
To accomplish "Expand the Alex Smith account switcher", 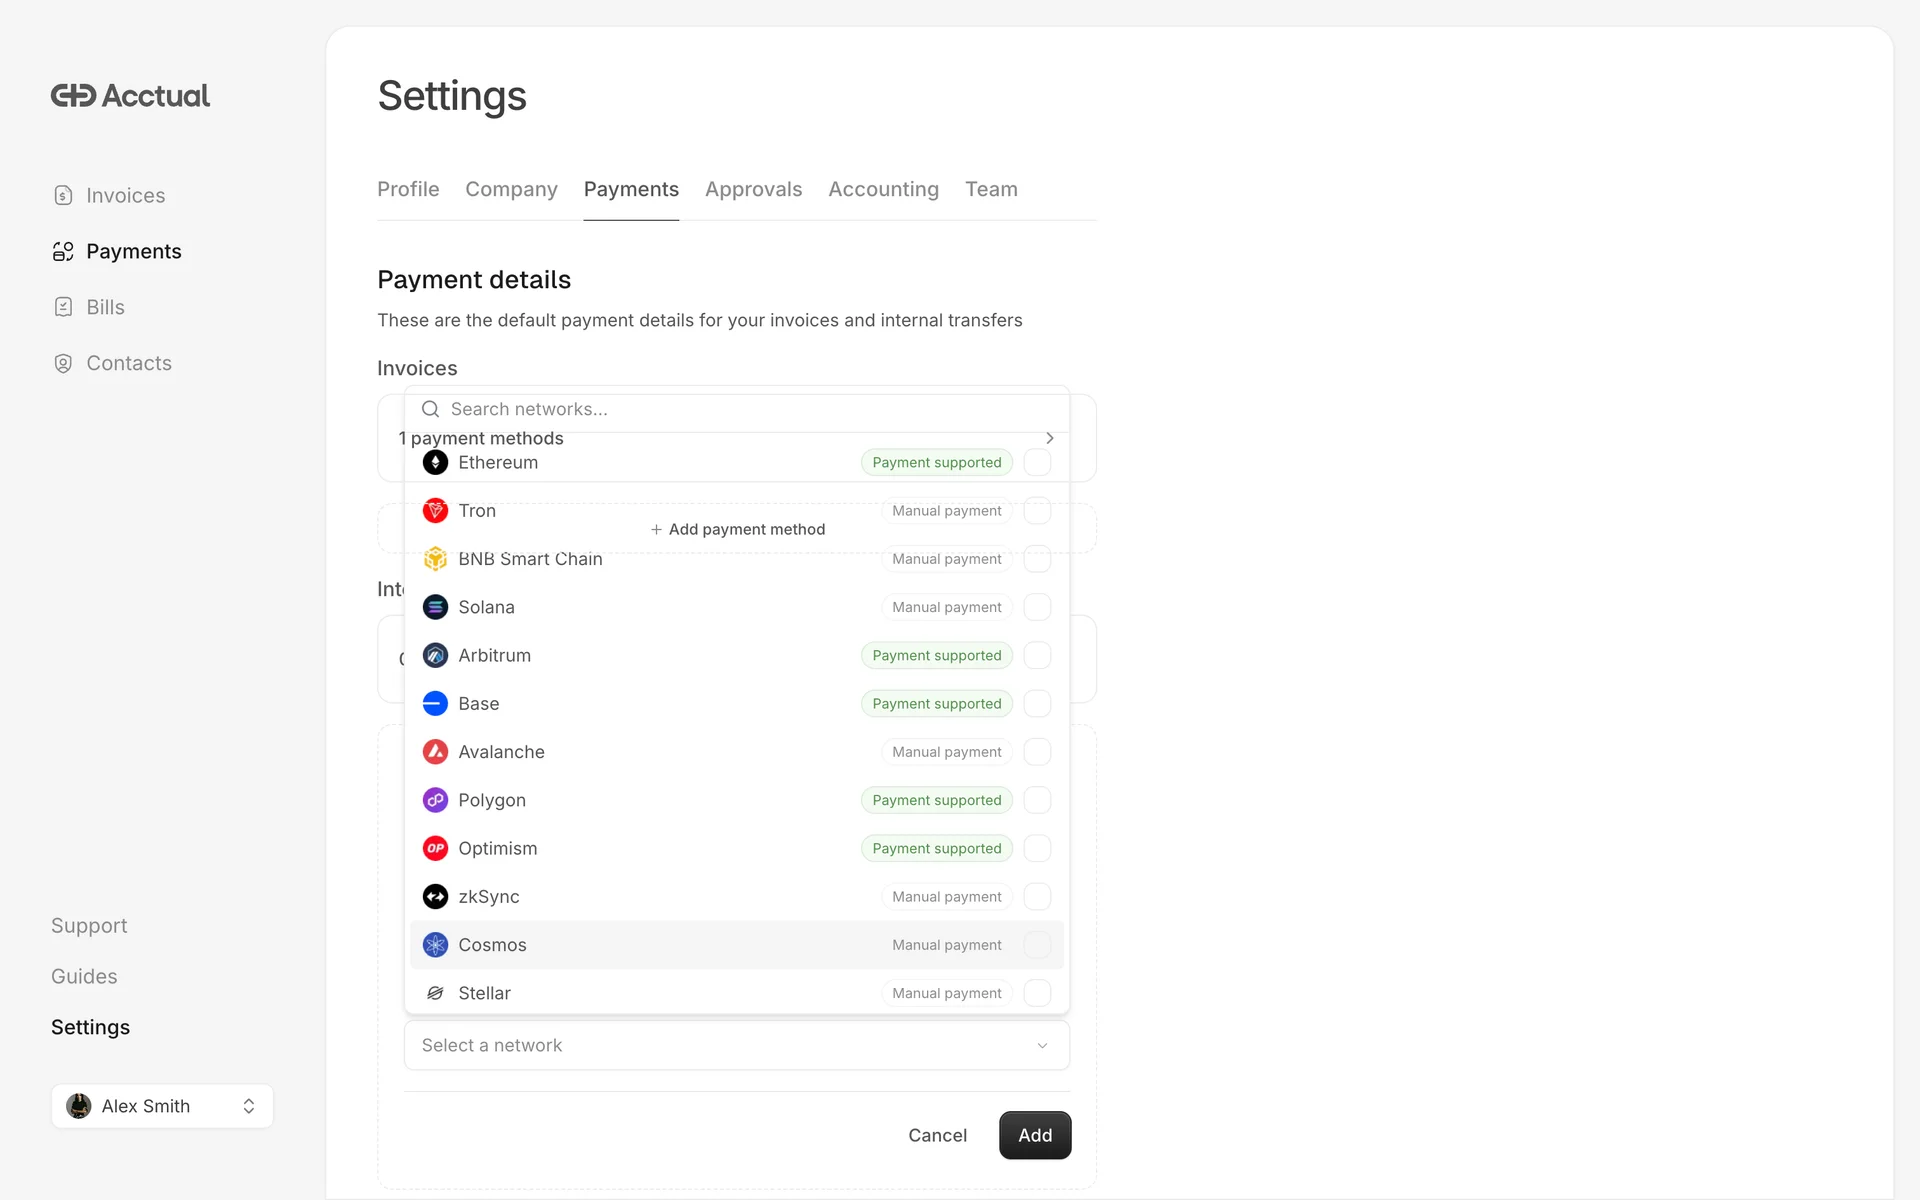I will (x=162, y=1106).
